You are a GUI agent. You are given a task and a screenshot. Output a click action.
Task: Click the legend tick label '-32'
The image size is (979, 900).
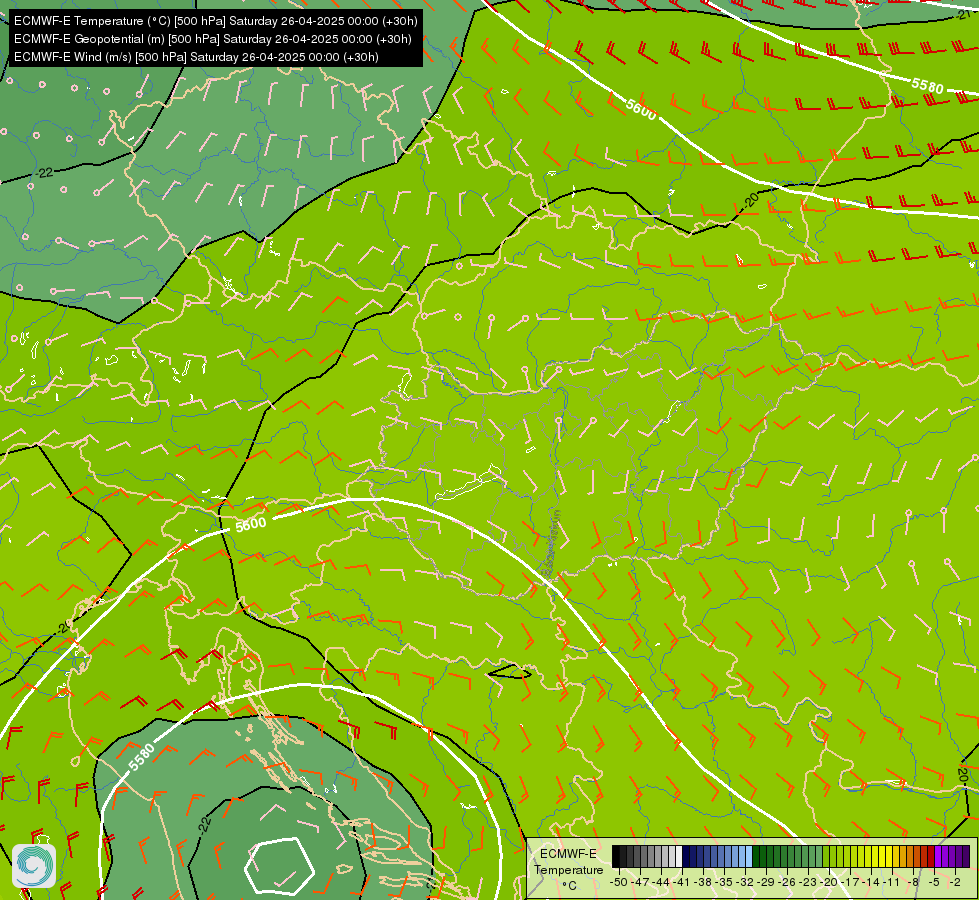[x=745, y=882]
